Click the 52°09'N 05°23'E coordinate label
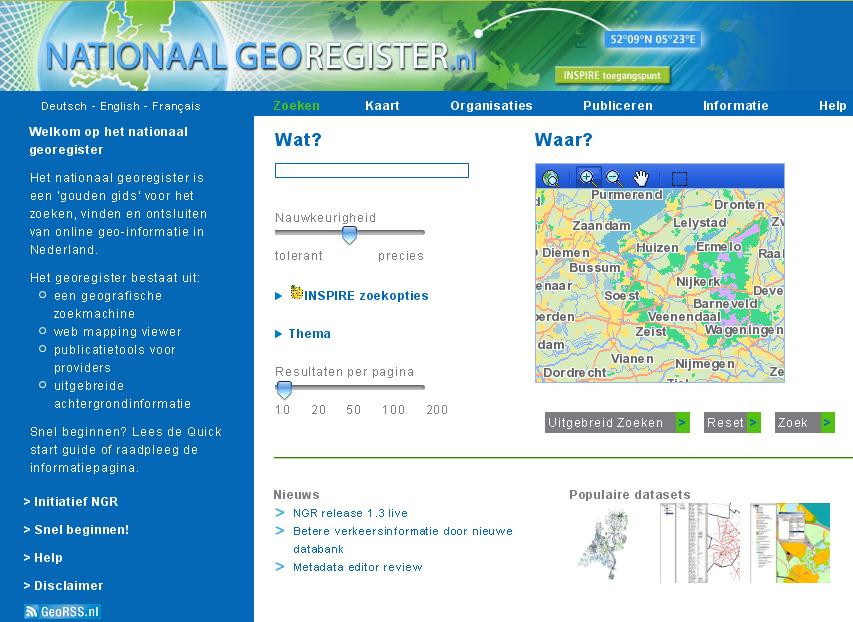The width and height of the screenshot is (853, 622). coord(653,39)
